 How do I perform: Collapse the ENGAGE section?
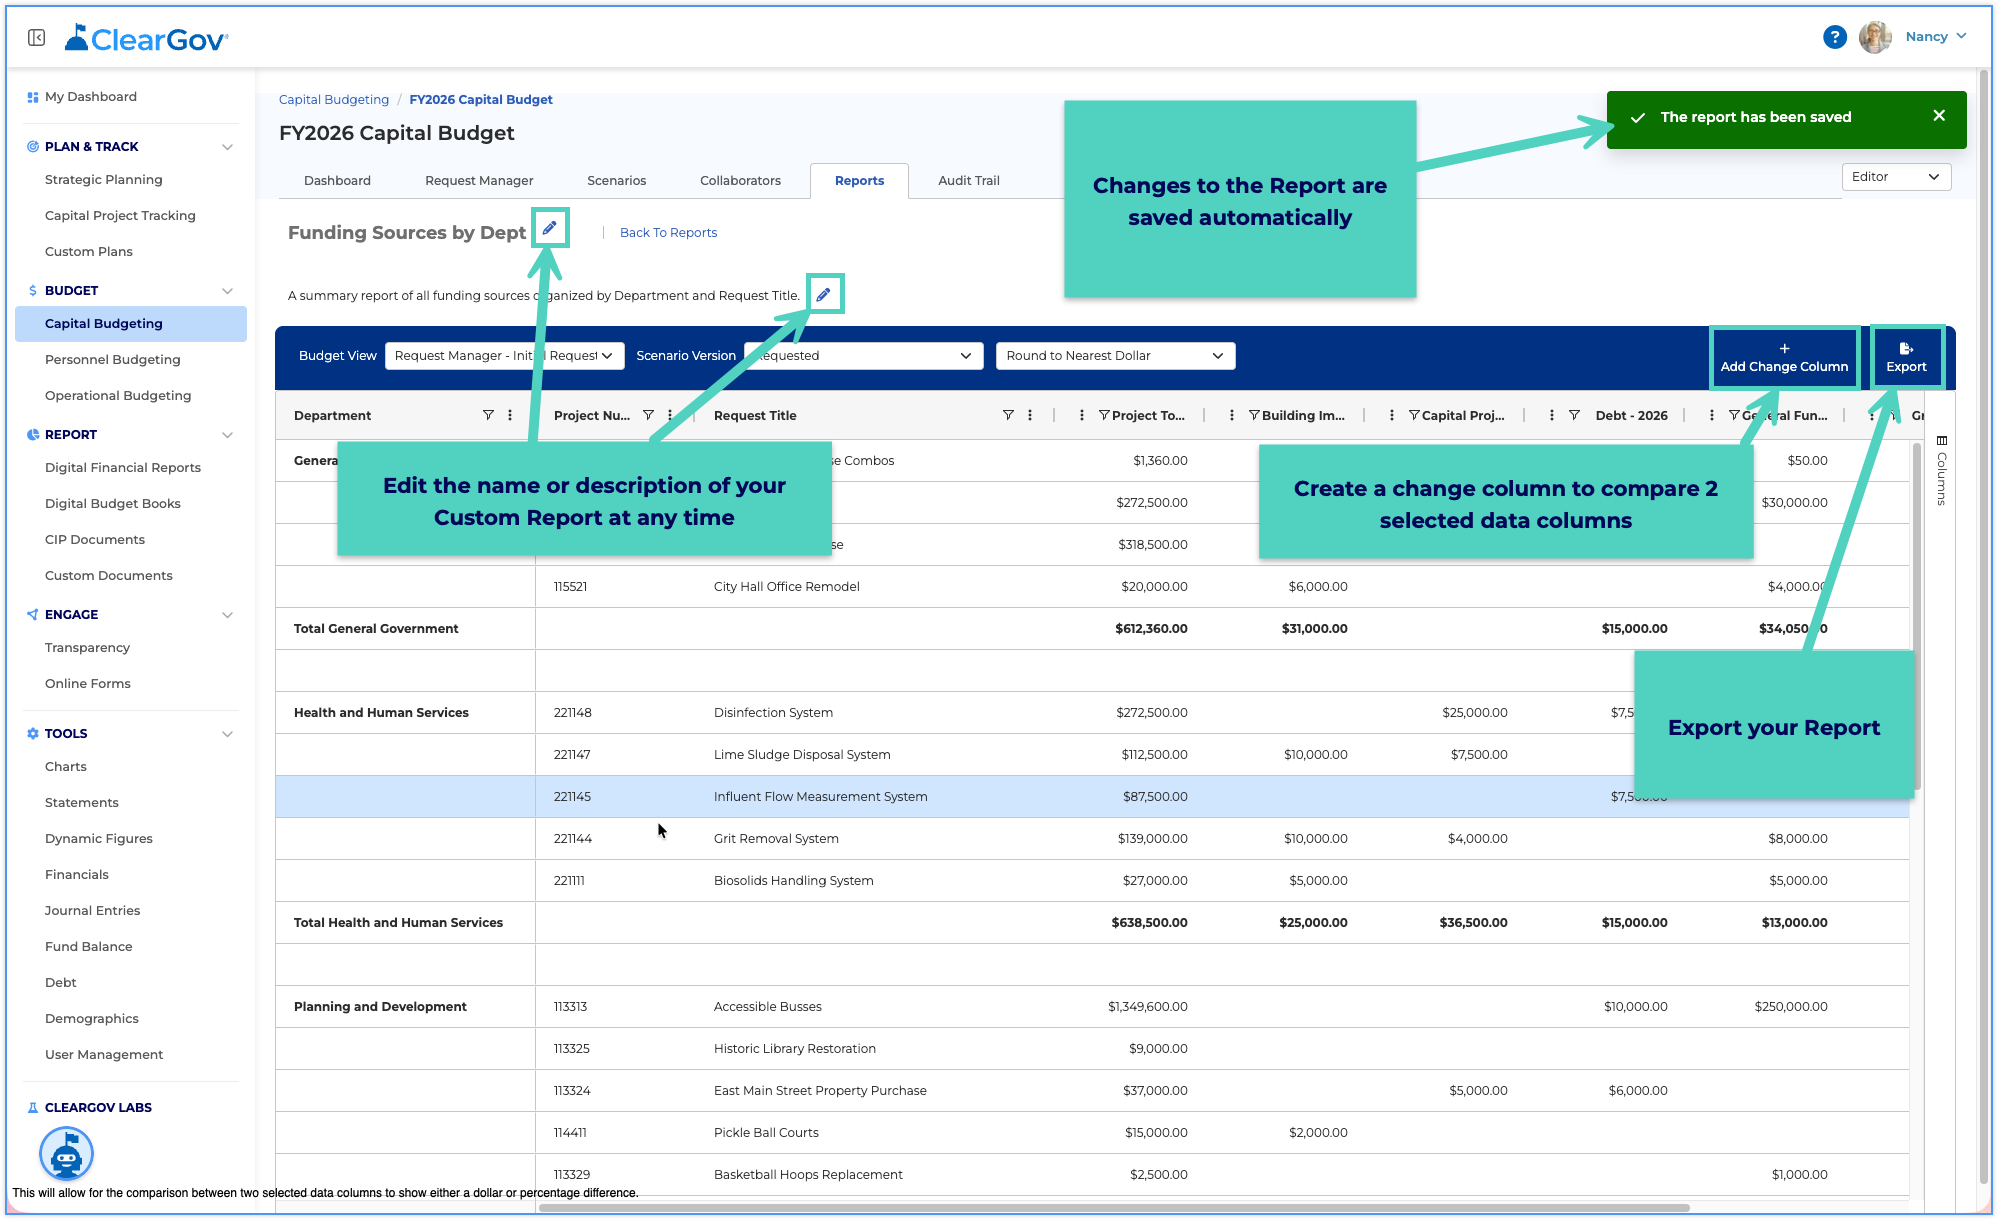click(227, 615)
